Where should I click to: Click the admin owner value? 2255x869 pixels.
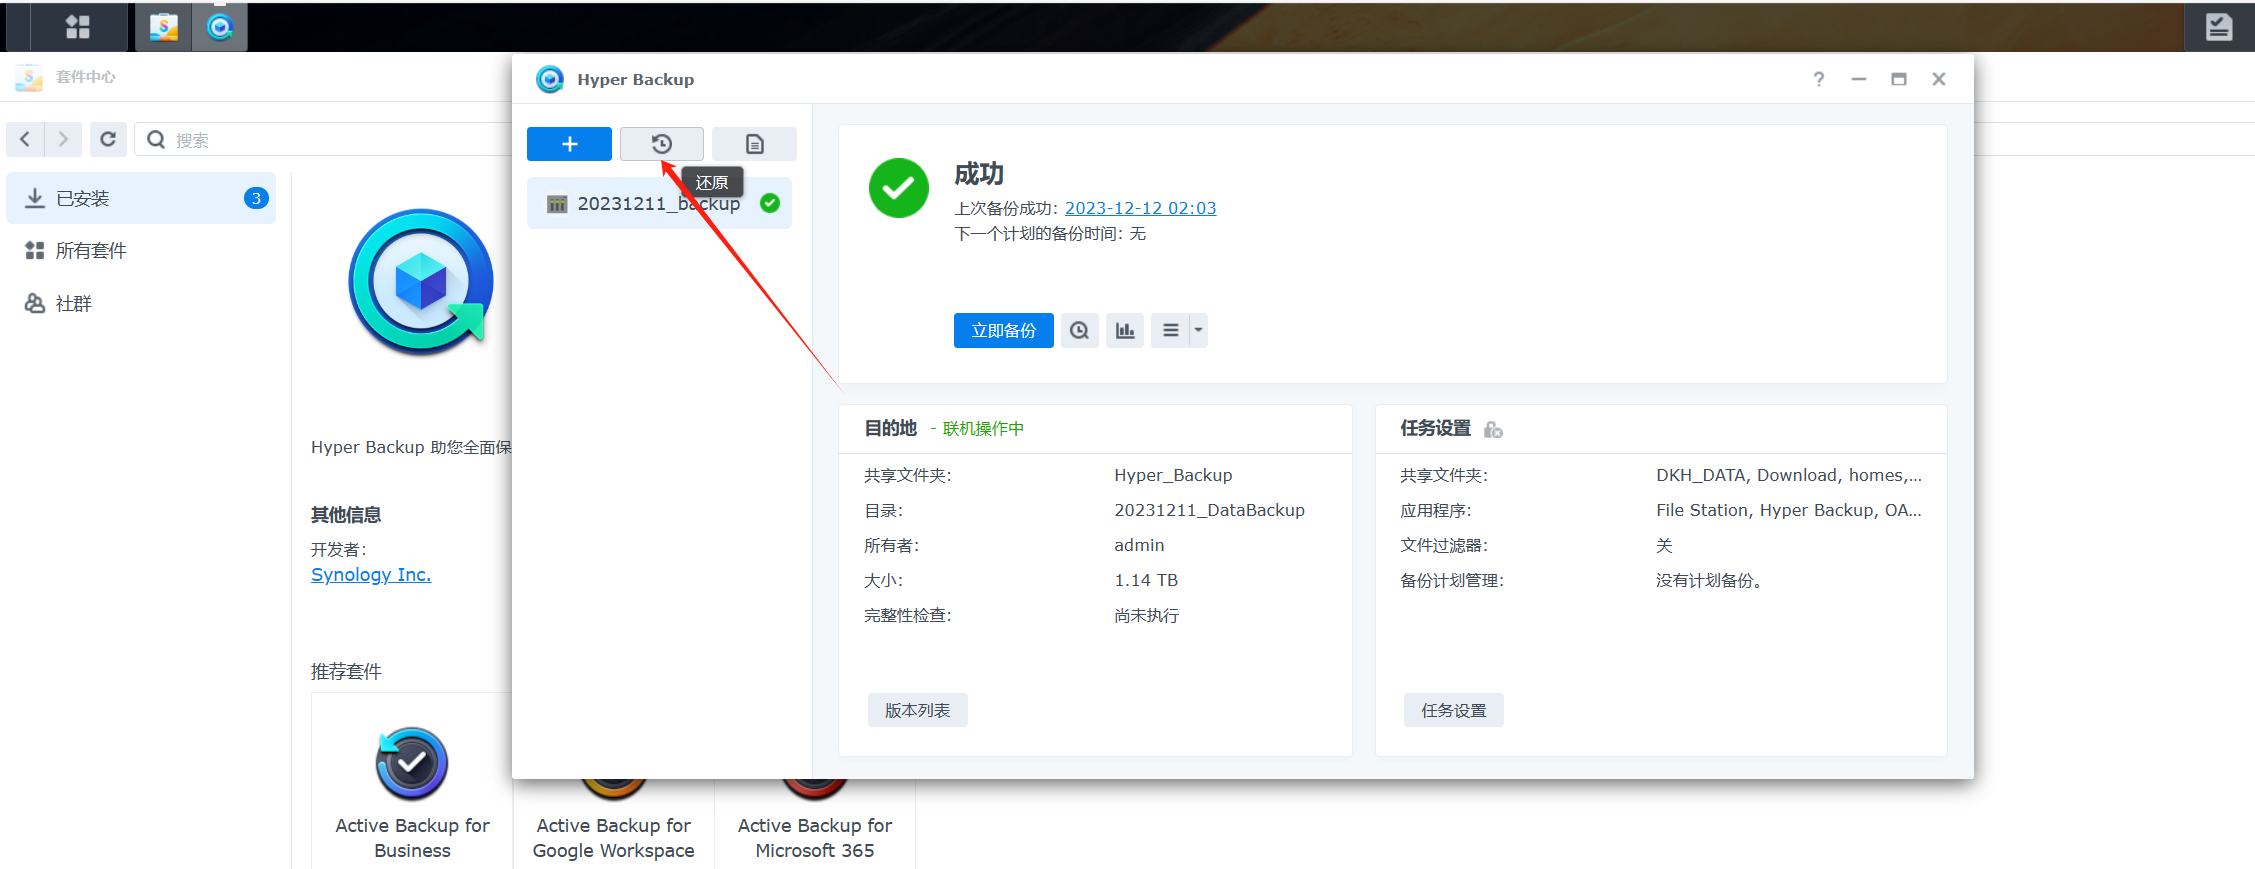click(1139, 545)
